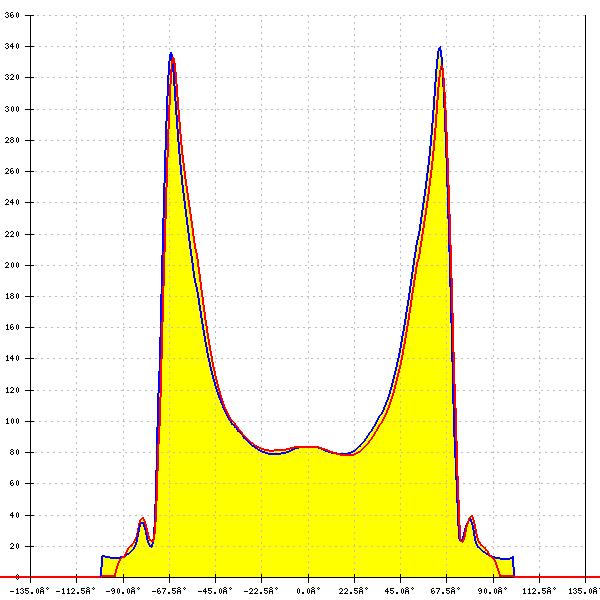
Task: Click the positive 67.5° label on the x-axis
Action: pyautogui.click(x=445, y=591)
